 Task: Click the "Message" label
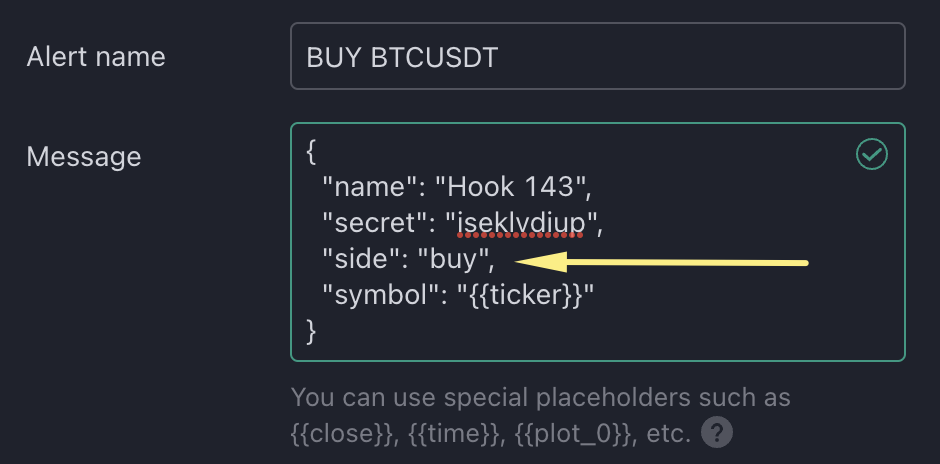(84, 156)
